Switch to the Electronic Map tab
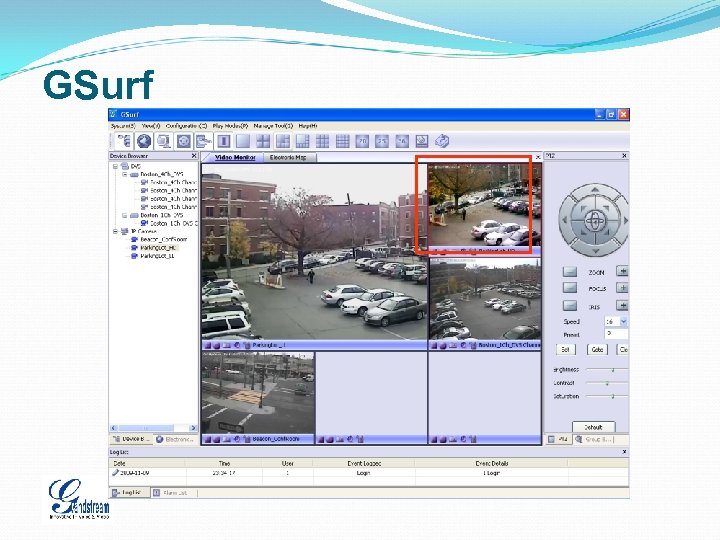 tap(288, 158)
